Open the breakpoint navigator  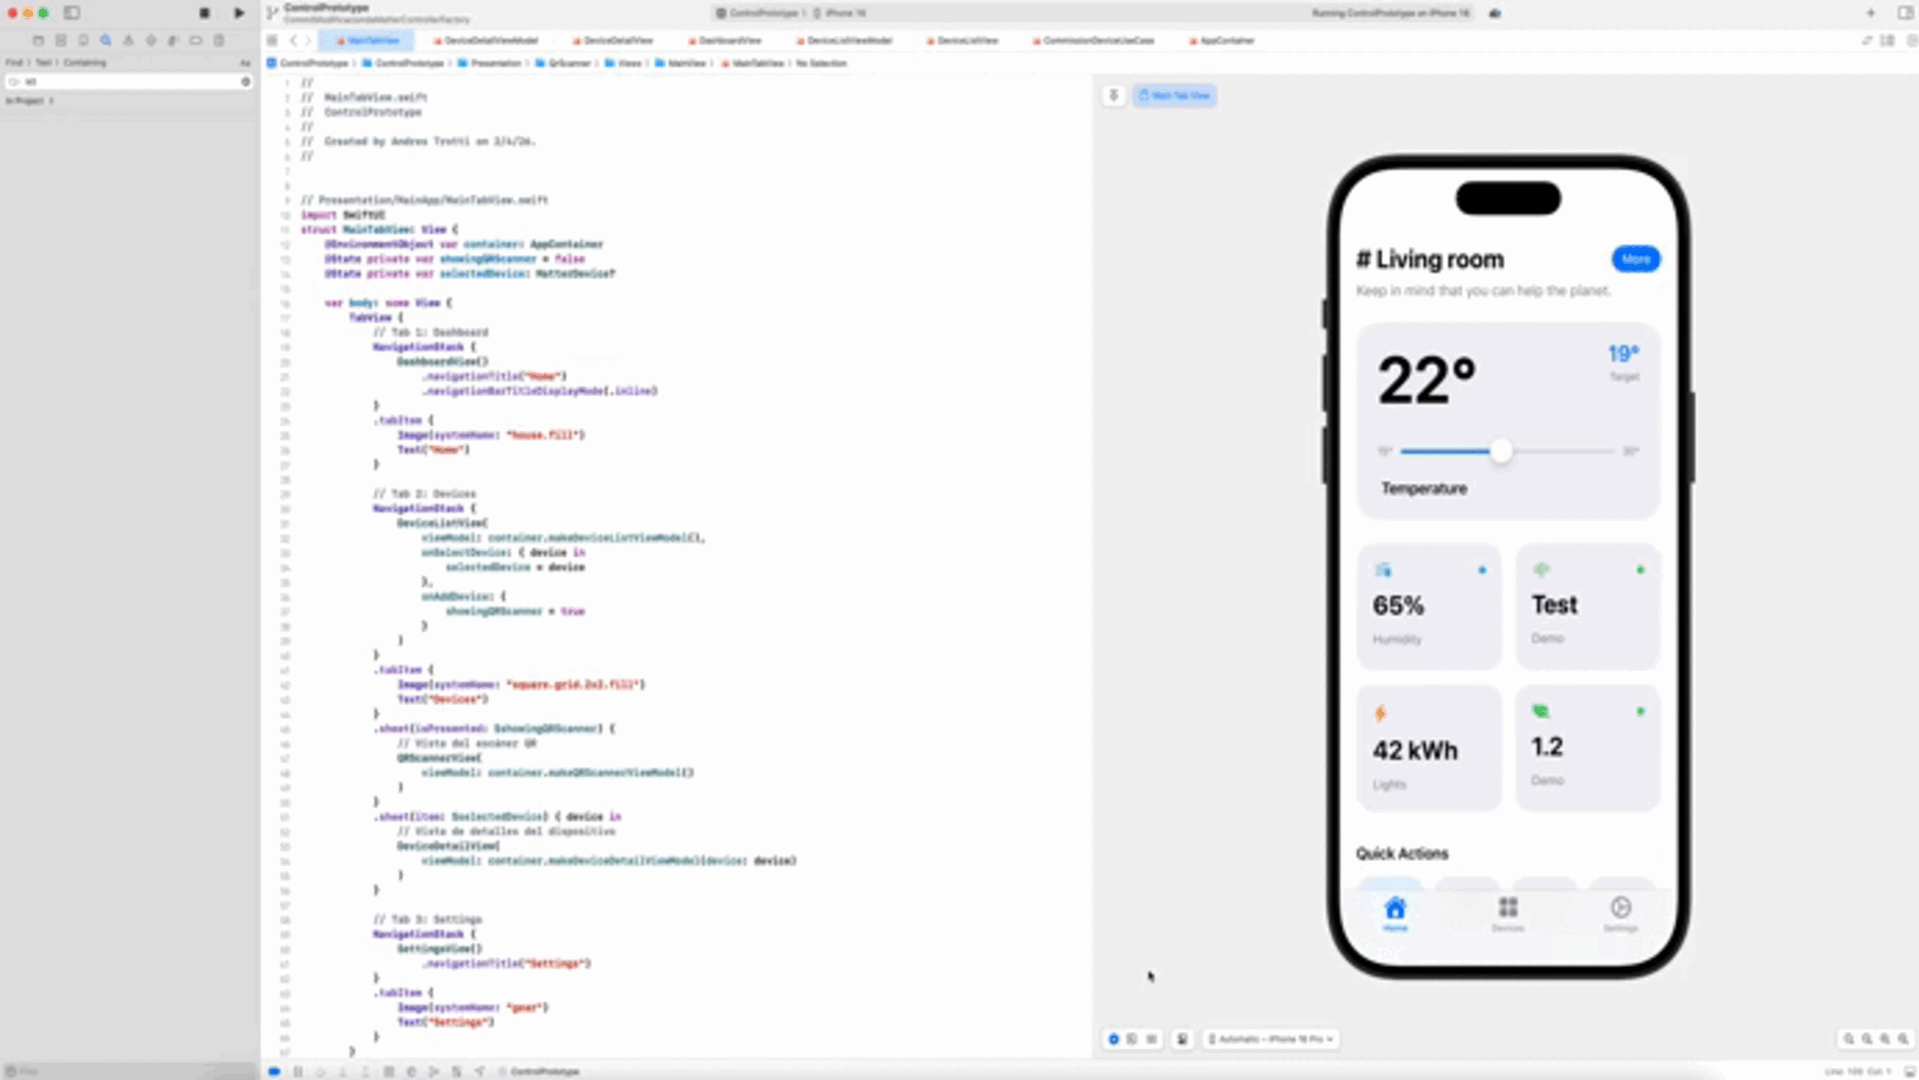[196, 41]
